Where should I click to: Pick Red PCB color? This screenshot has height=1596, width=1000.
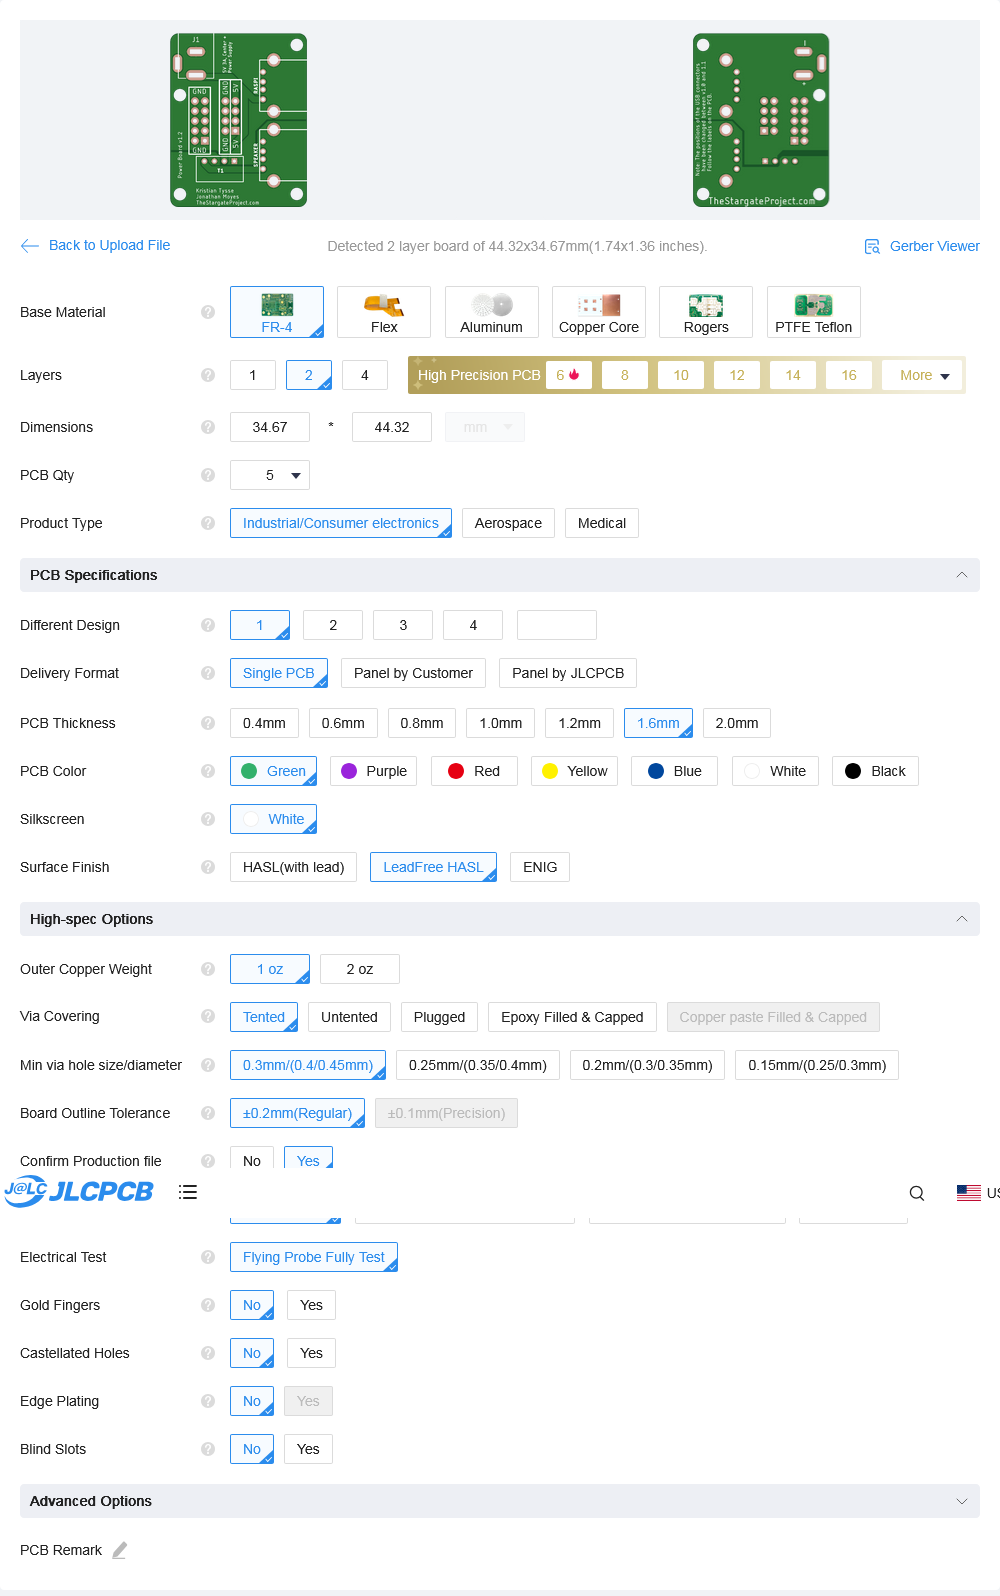tap(474, 771)
